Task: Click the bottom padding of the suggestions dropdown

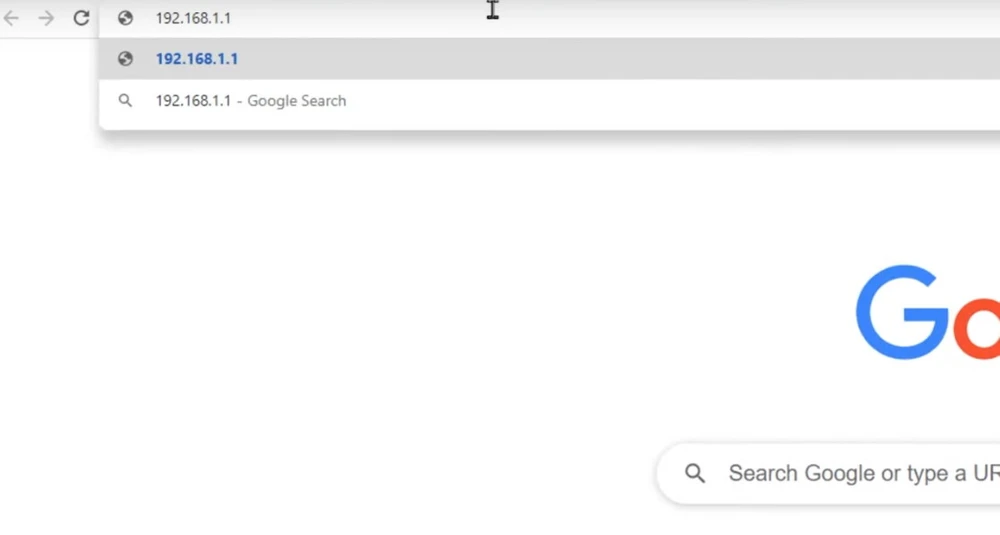Action: pyautogui.click(x=500, y=125)
